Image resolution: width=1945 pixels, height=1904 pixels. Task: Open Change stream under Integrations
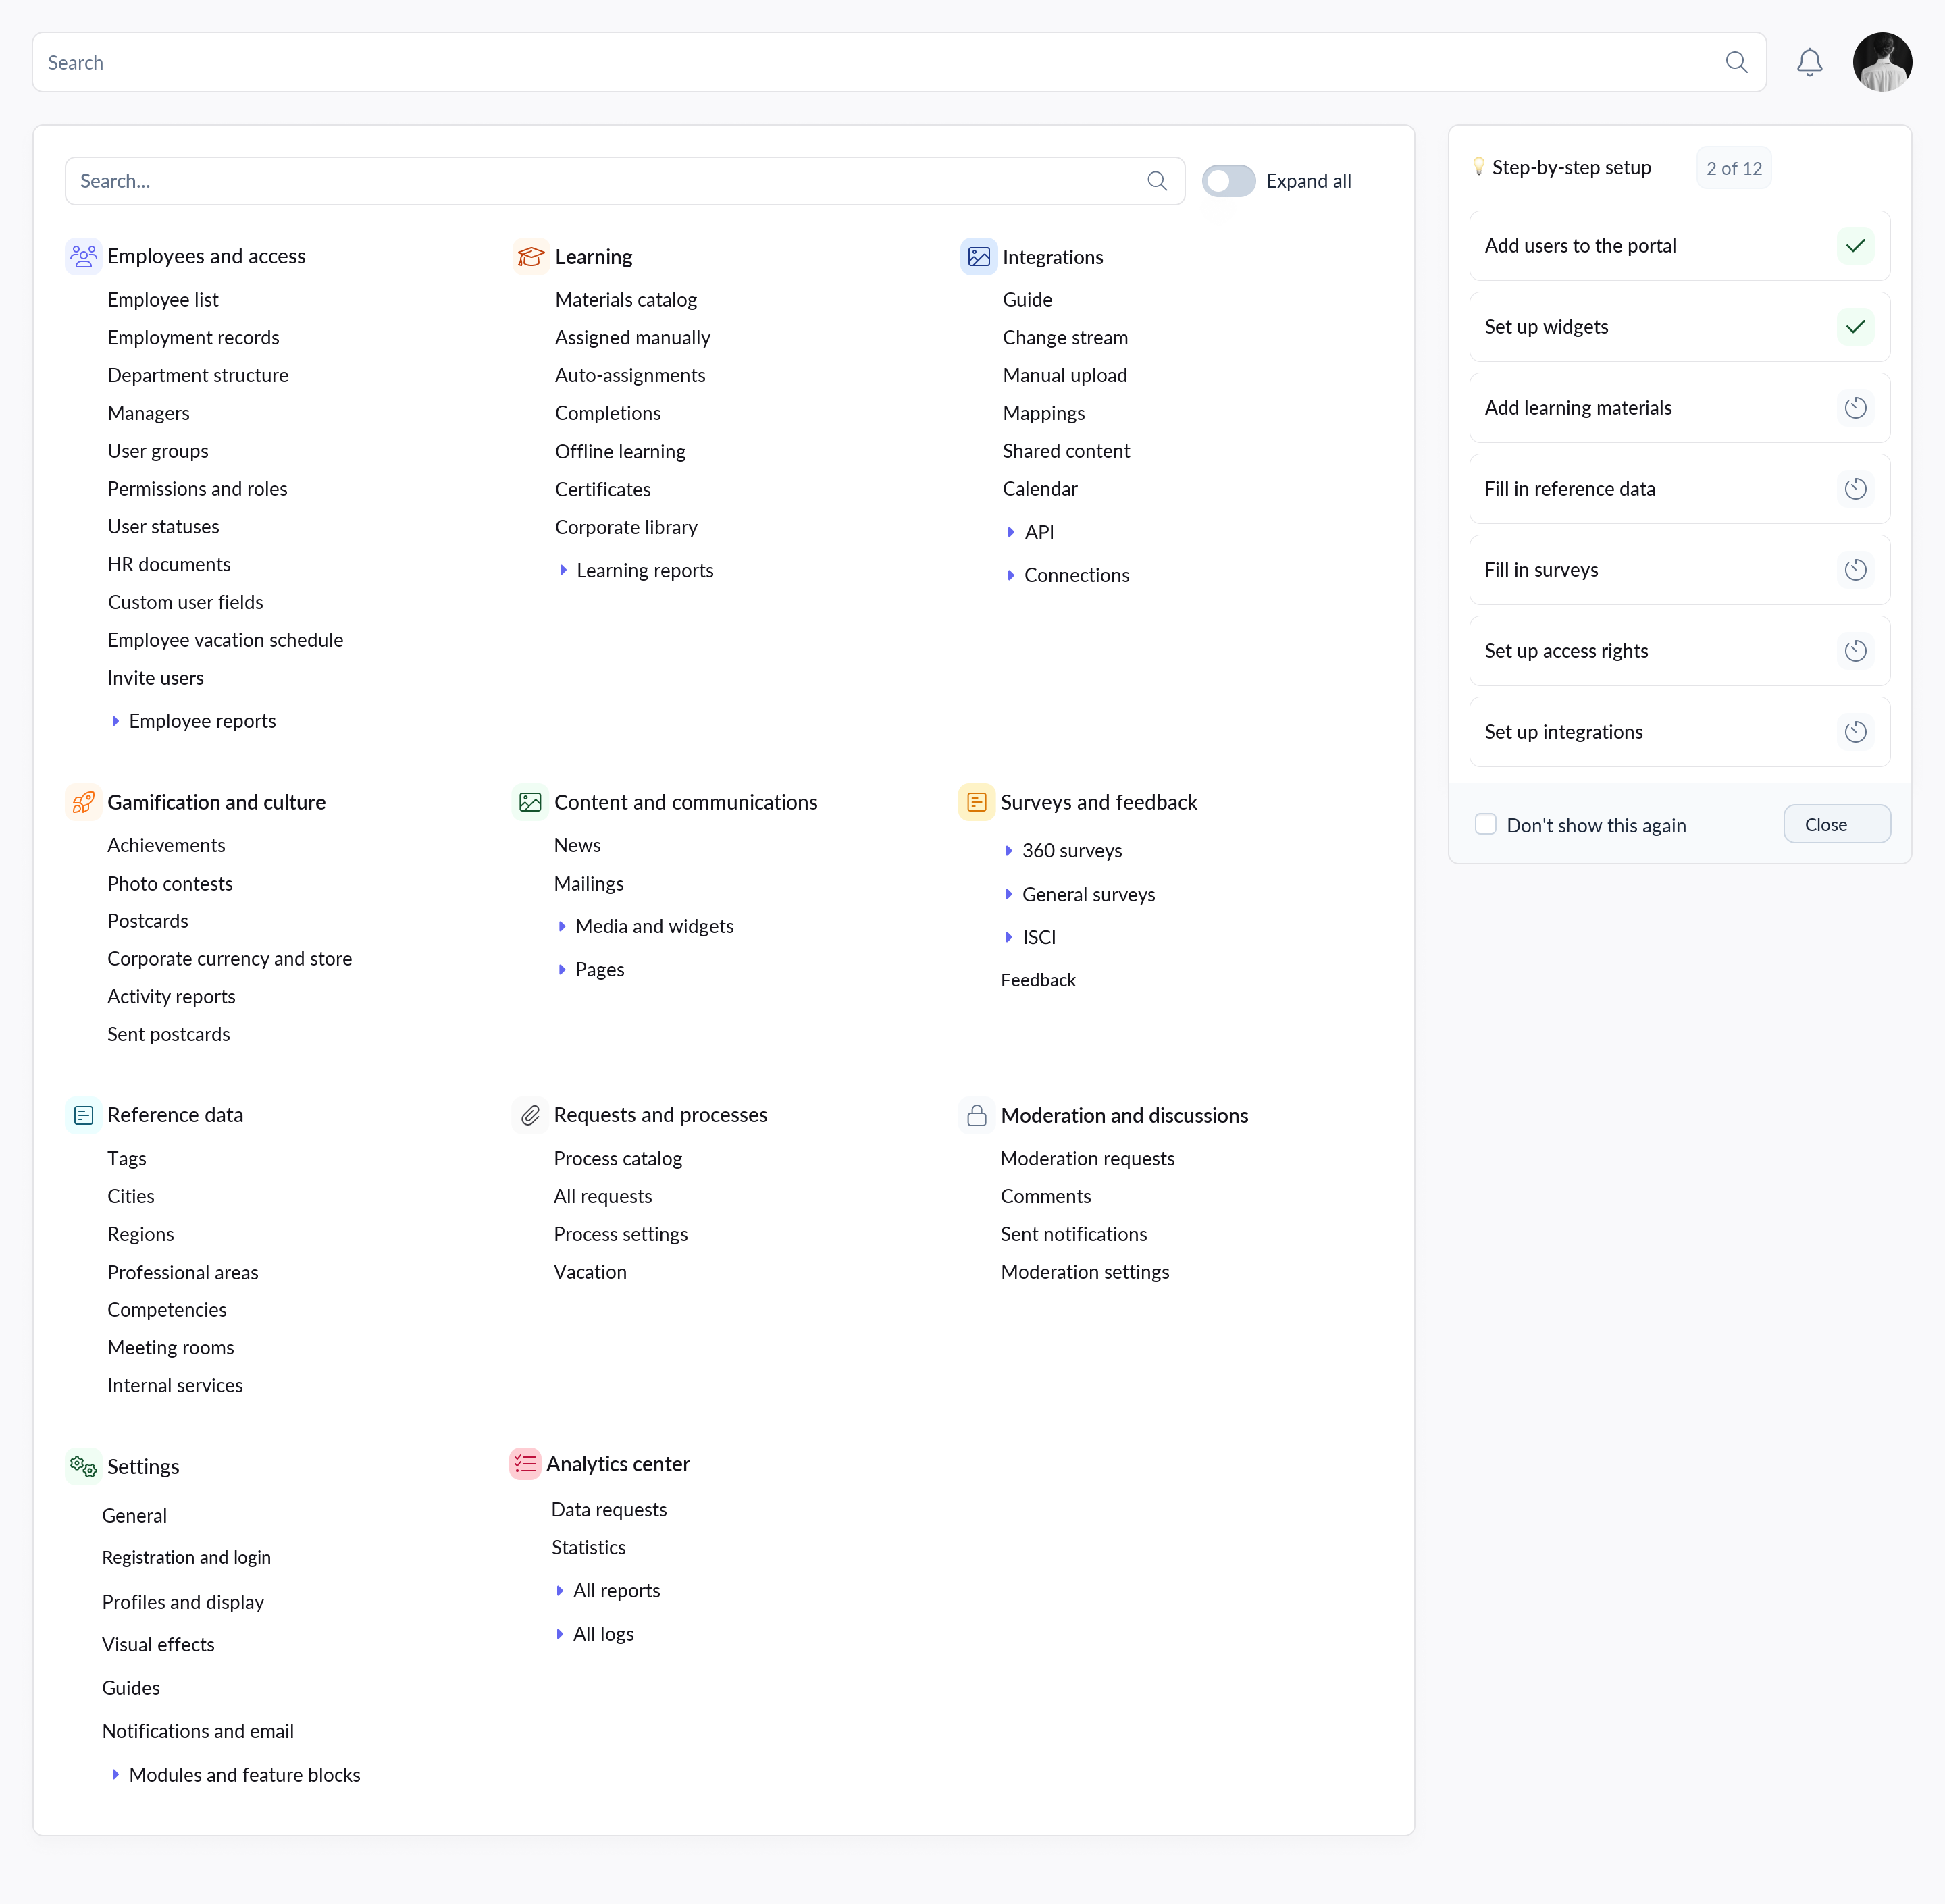coord(1065,338)
